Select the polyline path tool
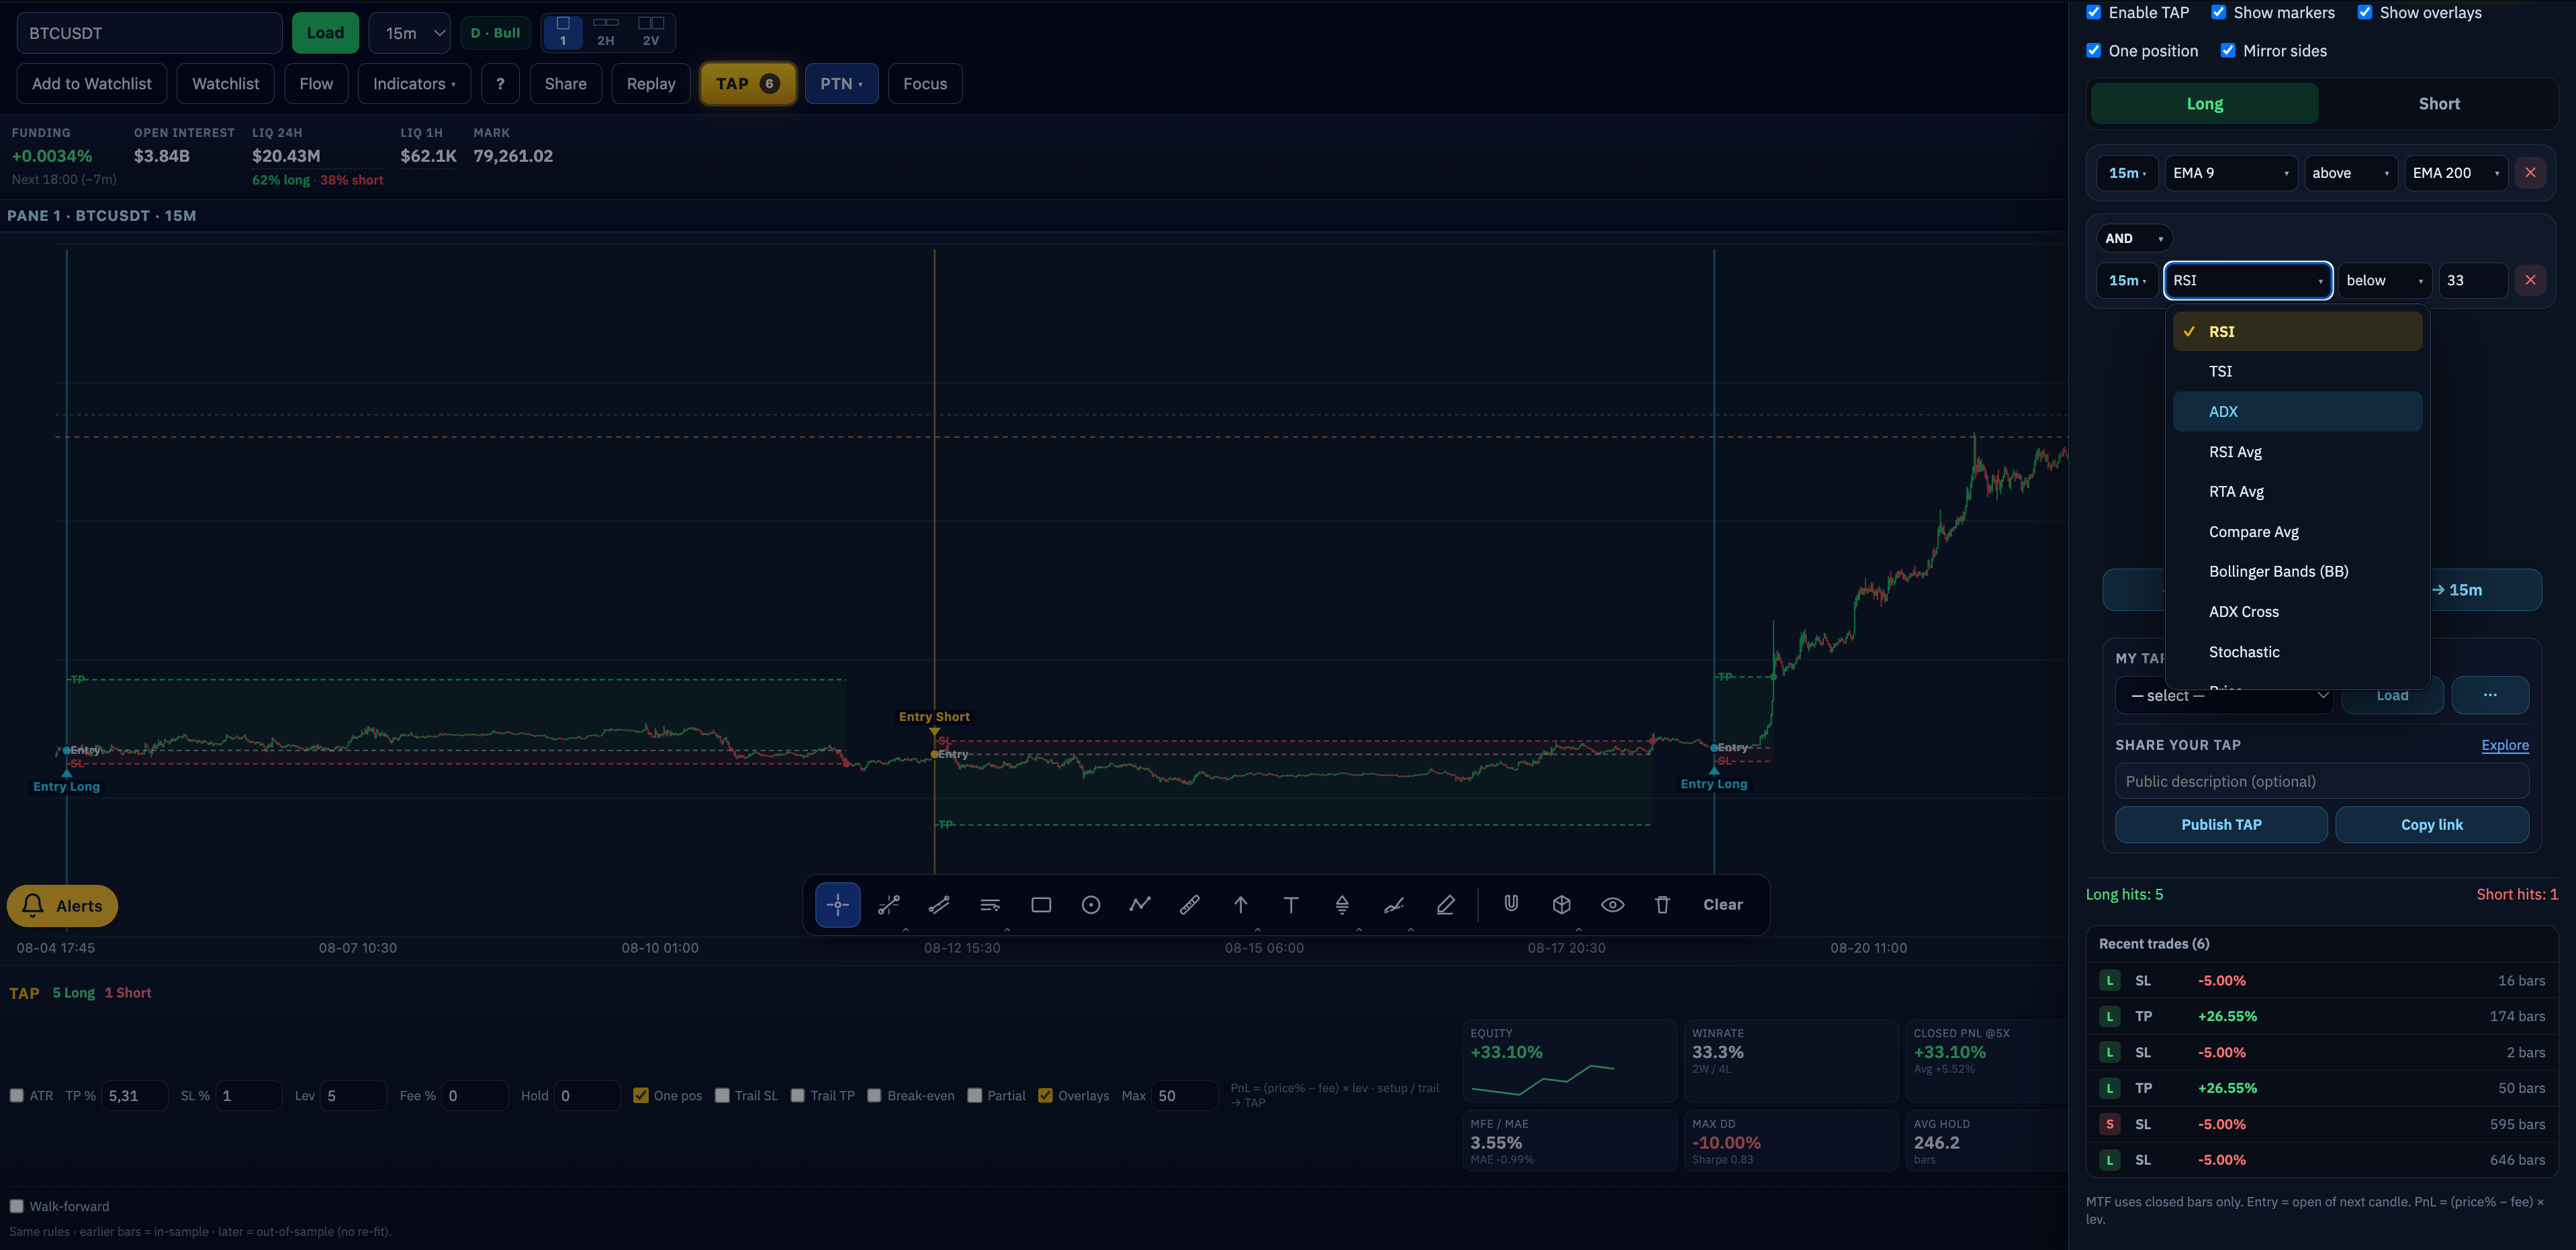The width and height of the screenshot is (2576, 1250). point(1140,904)
